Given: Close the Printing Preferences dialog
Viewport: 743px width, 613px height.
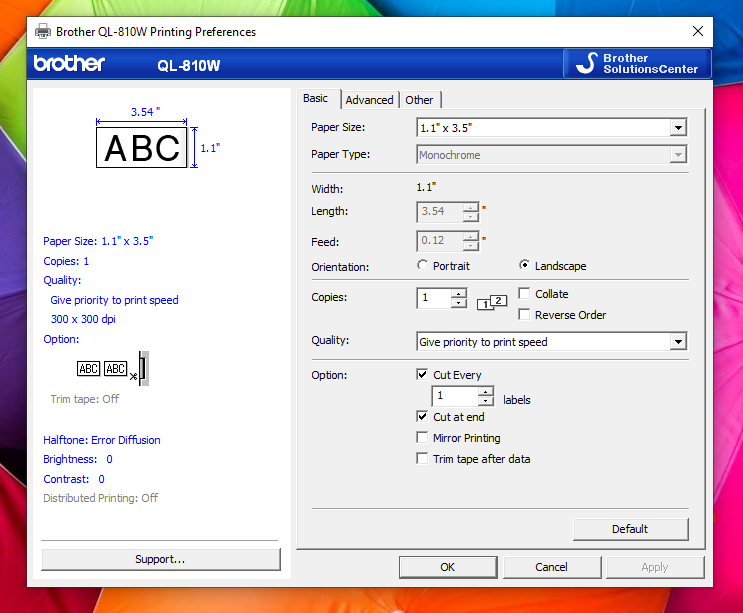Looking at the screenshot, I should click(x=698, y=31).
